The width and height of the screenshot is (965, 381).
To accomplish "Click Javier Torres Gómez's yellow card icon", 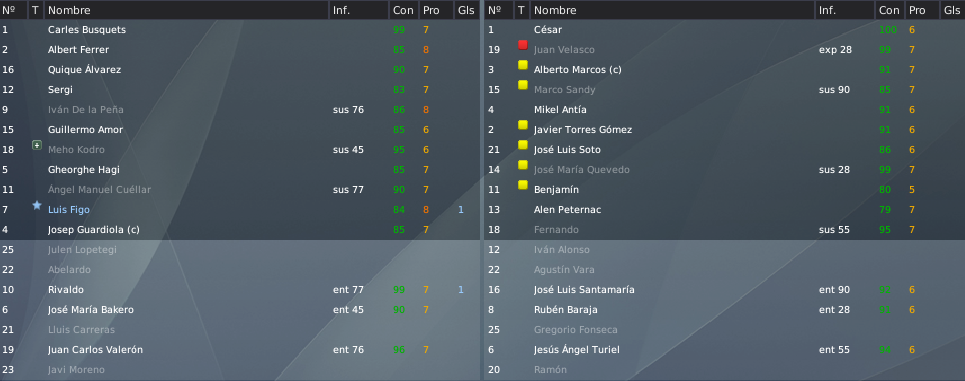I will tap(523, 125).
